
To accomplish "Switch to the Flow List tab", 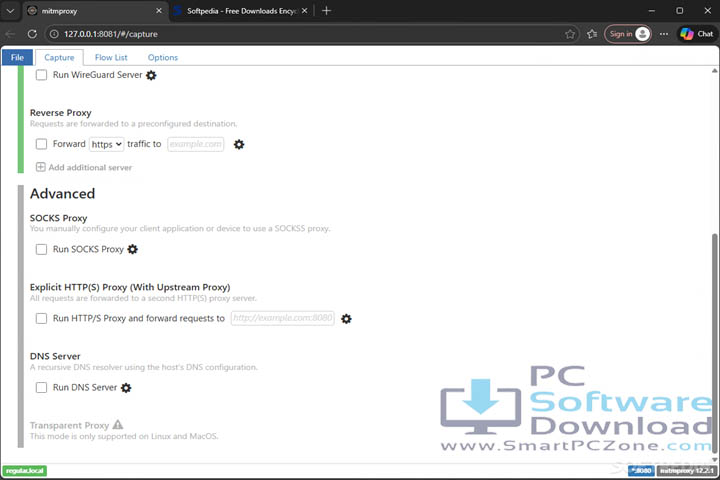I will pos(111,57).
